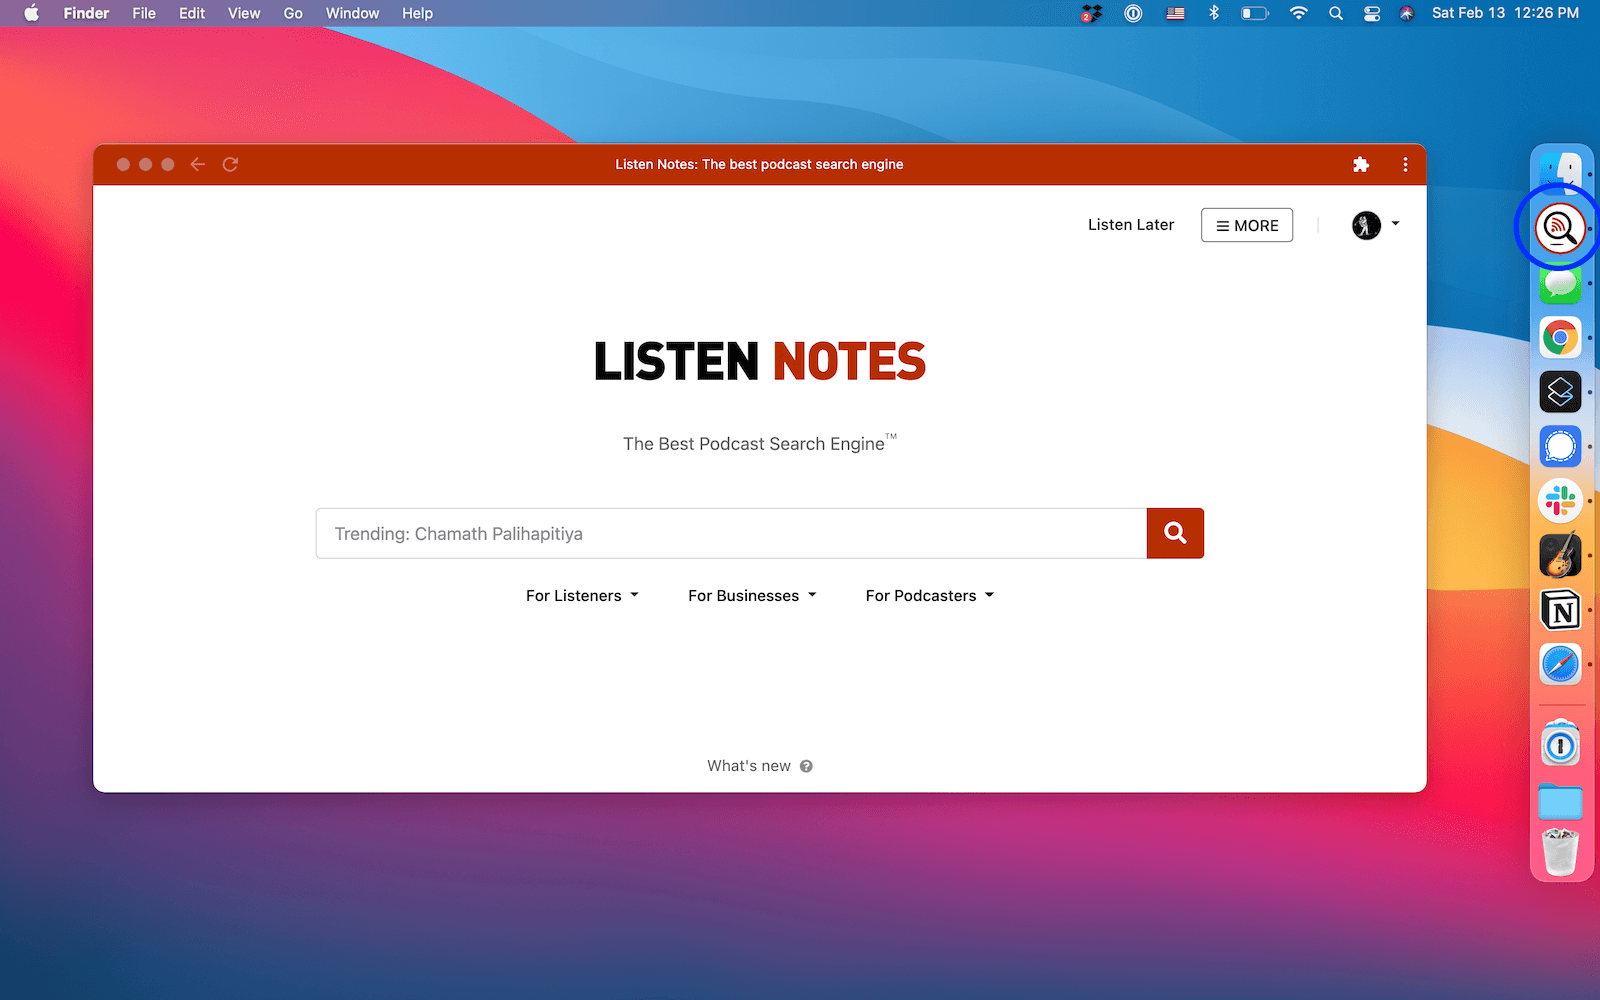Open the Window menu
This screenshot has height=1000, width=1600.
coord(352,13)
